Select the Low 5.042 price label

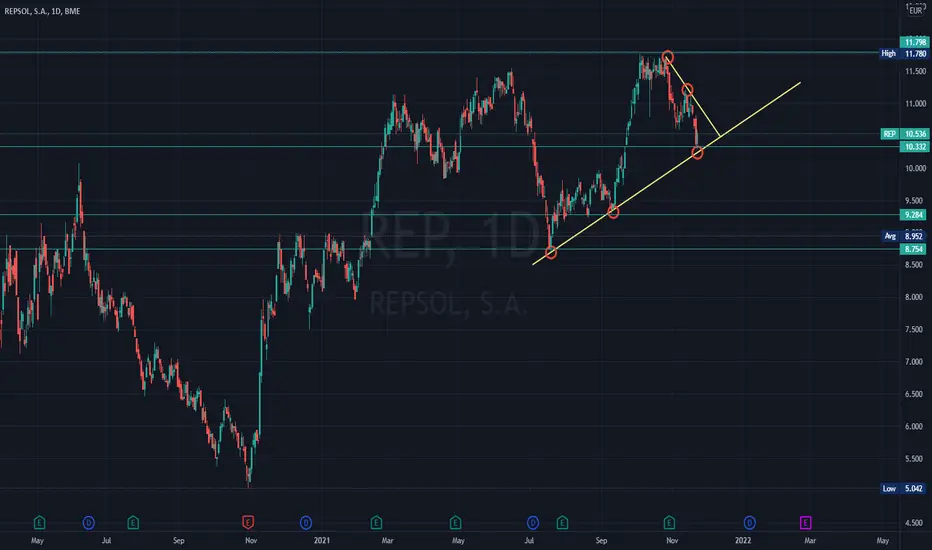(903, 488)
